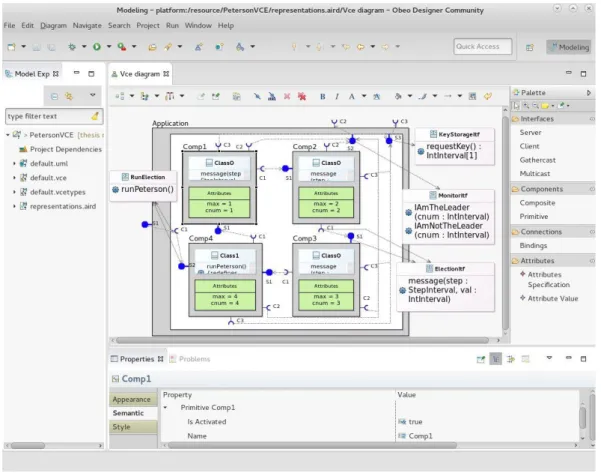Select the Composite component tool in Palette
This screenshot has width=601, height=473.
point(537,203)
